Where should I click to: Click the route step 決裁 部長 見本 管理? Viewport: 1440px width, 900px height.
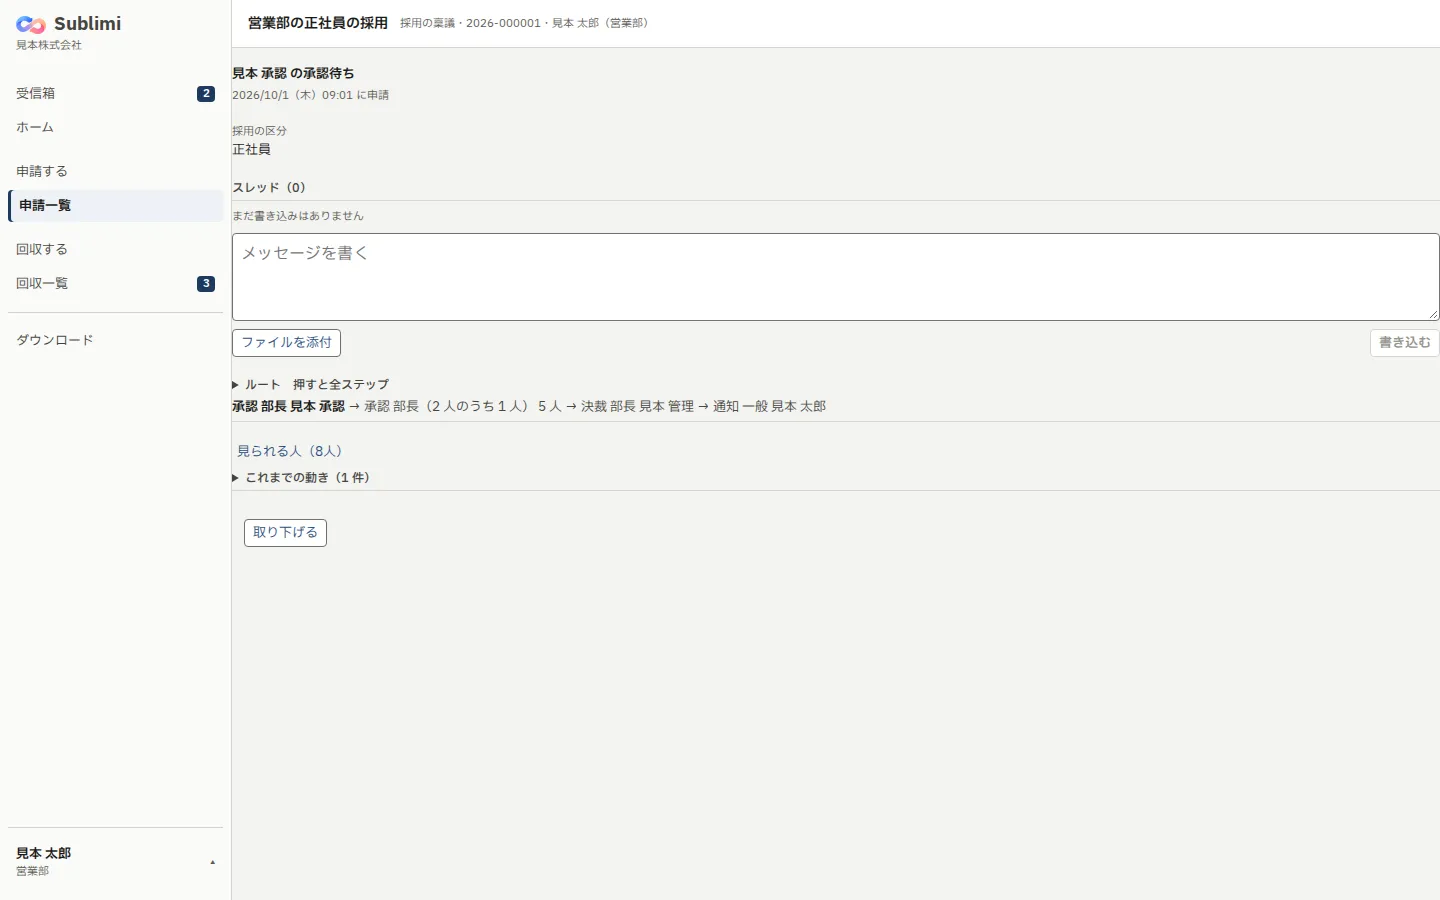click(x=637, y=406)
